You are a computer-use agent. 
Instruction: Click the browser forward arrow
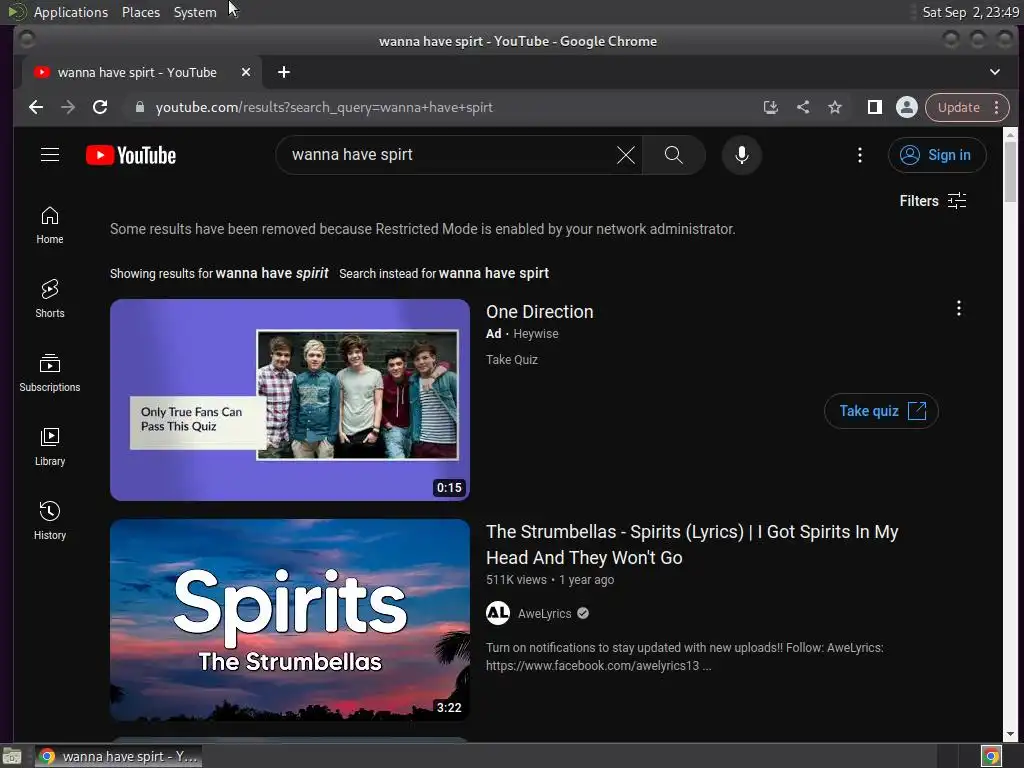(68, 107)
